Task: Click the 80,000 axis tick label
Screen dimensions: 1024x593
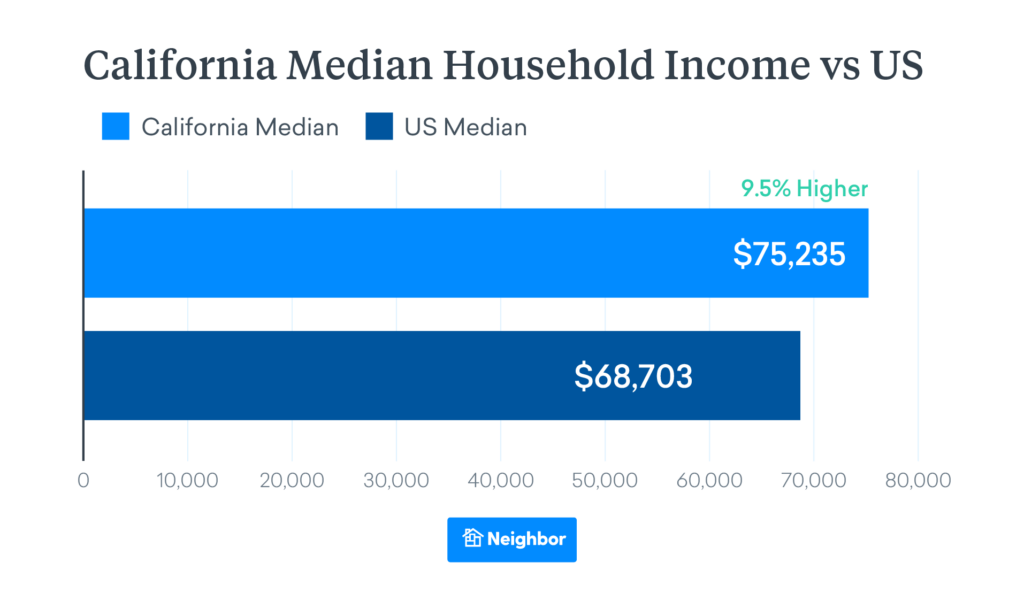Action: pos(917,480)
